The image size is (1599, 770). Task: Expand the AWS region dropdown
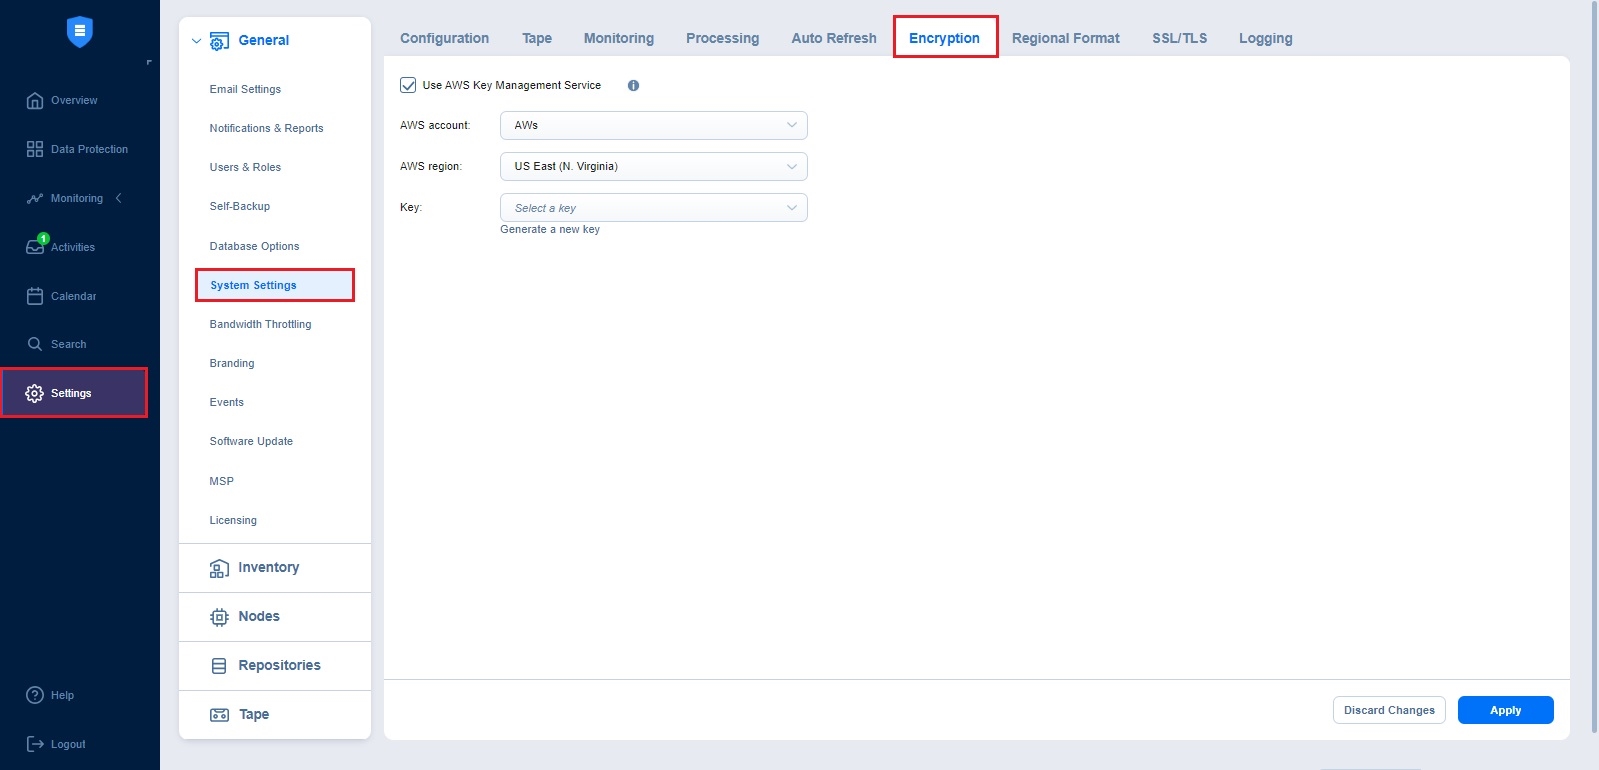pyautogui.click(x=653, y=167)
